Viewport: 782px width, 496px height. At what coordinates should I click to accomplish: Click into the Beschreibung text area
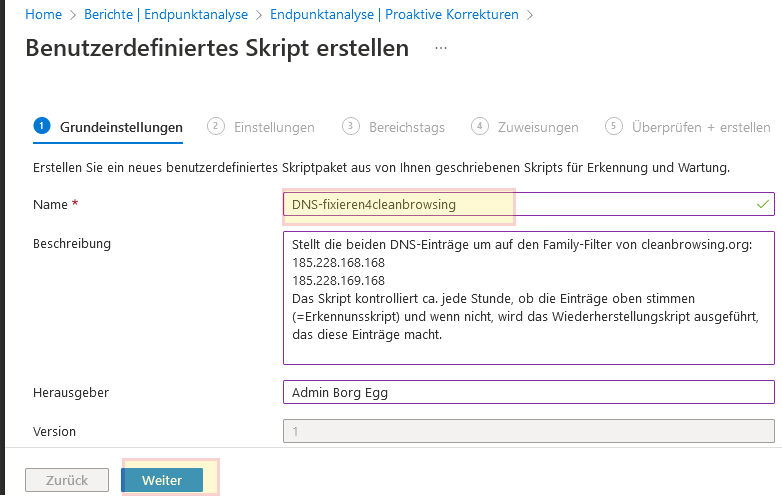point(529,299)
